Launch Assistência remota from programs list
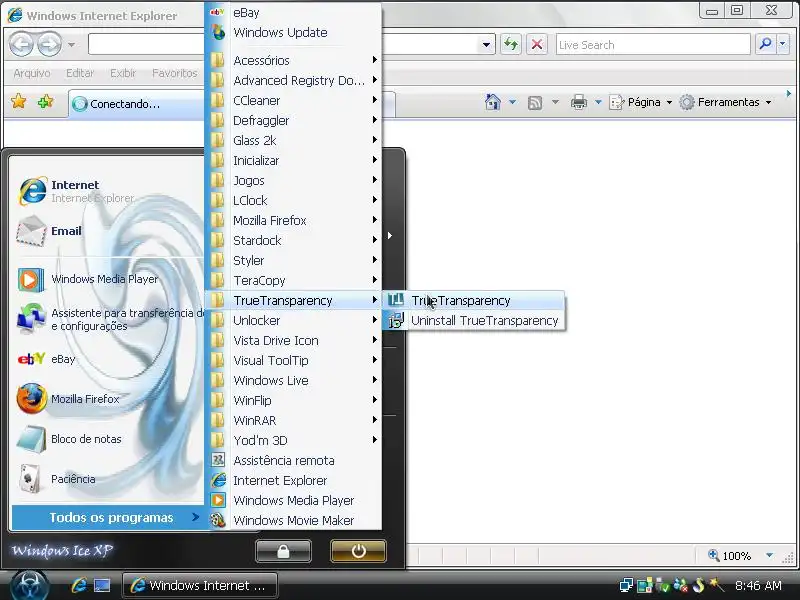 point(293,460)
